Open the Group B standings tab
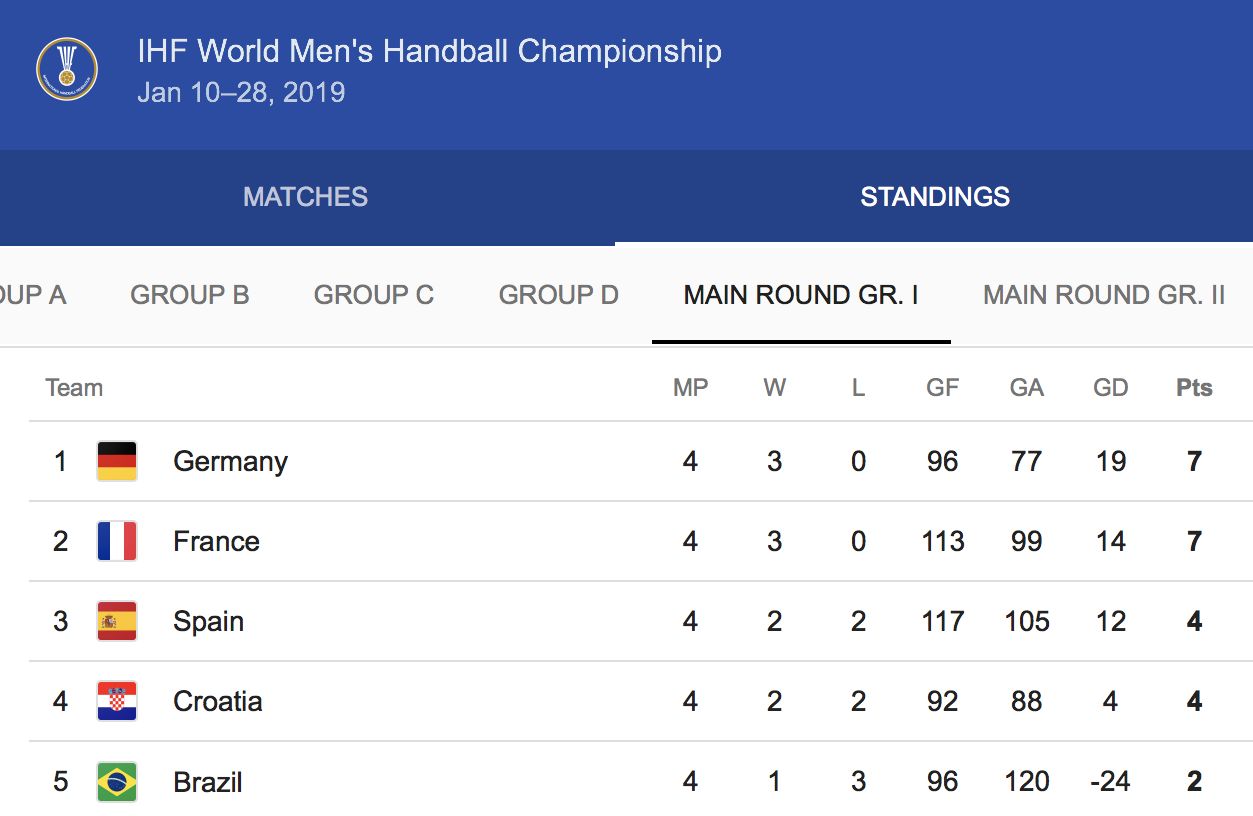 tap(190, 295)
